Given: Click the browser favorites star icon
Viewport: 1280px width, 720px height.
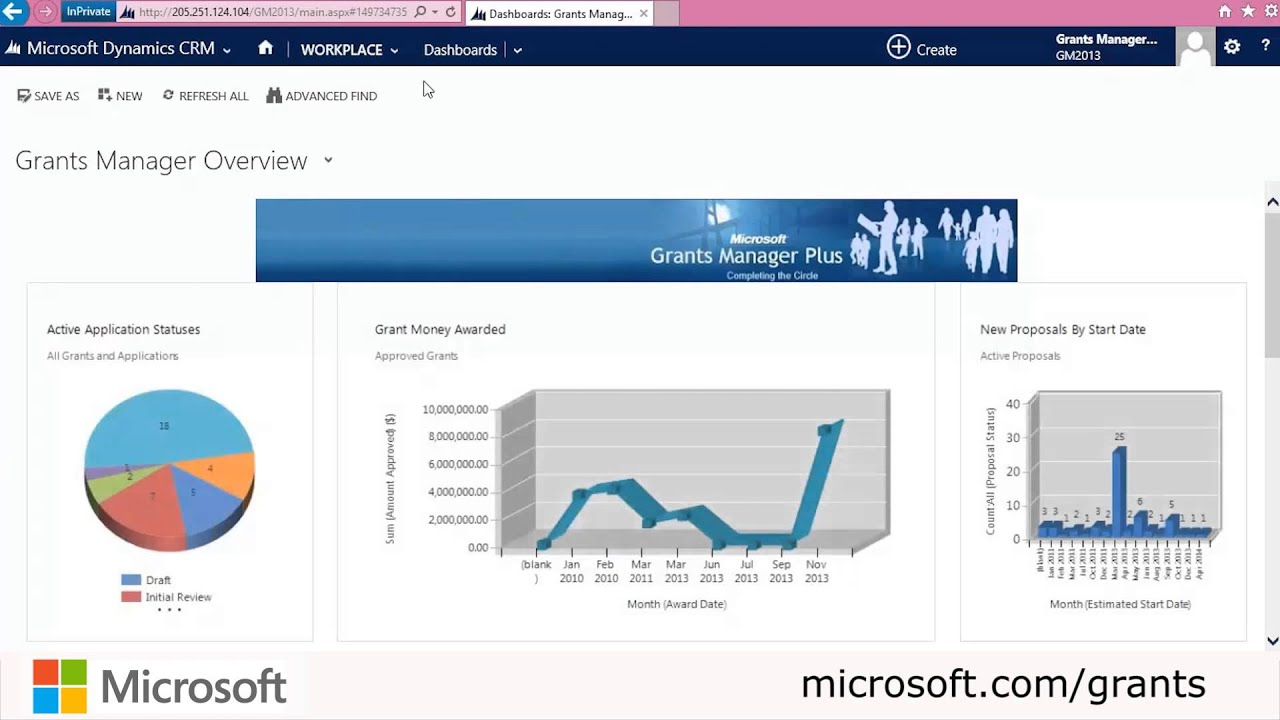Looking at the screenshot, I should click(x=1248, y=12).
